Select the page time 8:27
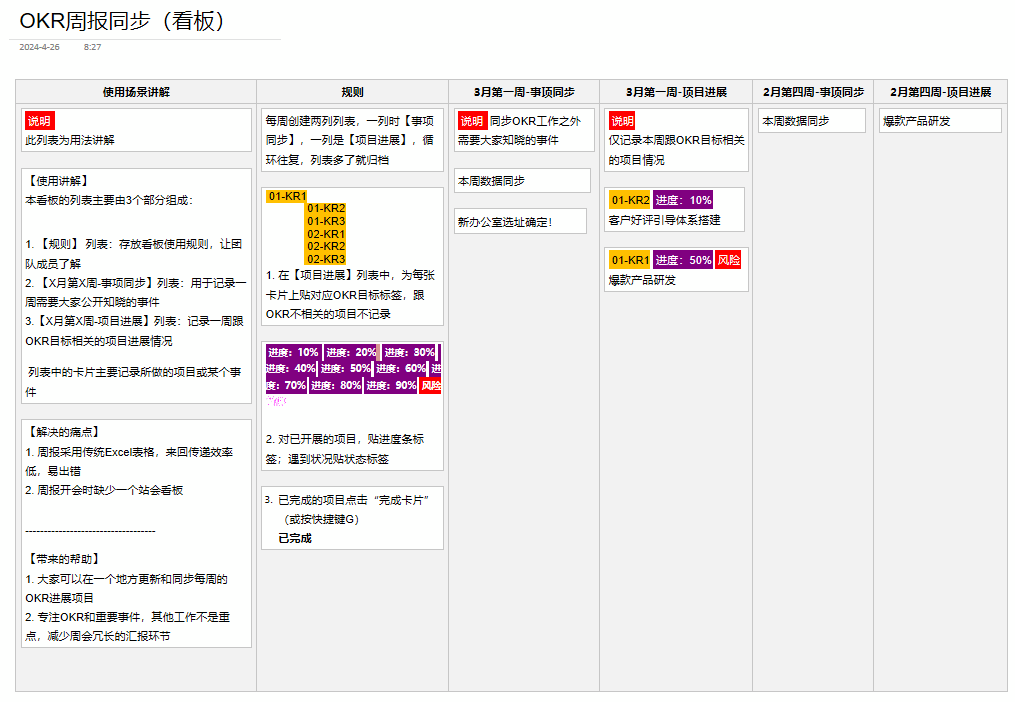 tap(93, 47)
